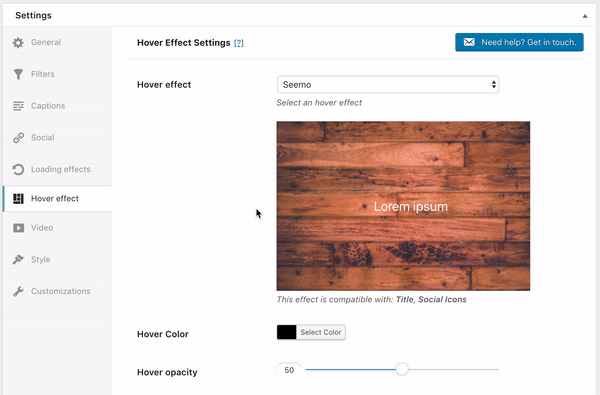Open the Style tab

(x=57, y=260)
